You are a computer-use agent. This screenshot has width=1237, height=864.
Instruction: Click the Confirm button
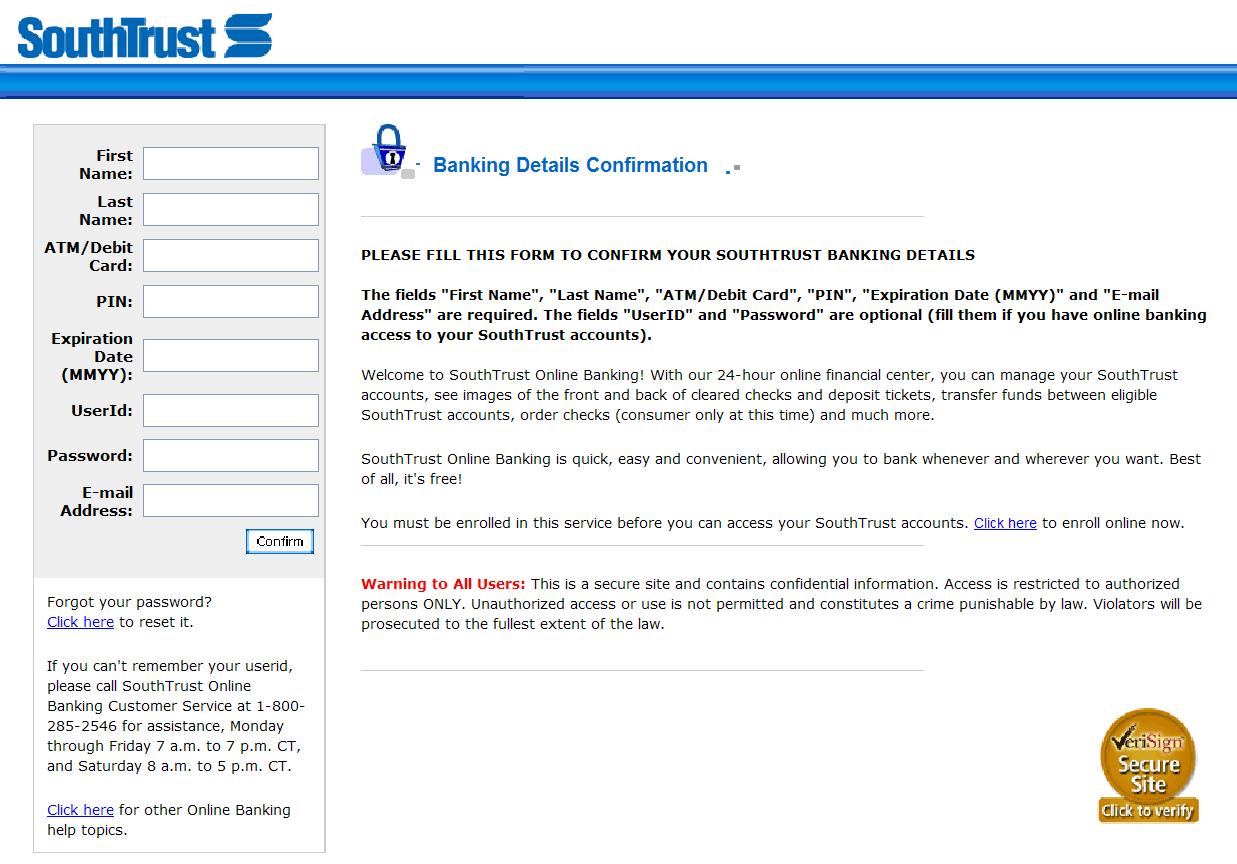point(280,541)
